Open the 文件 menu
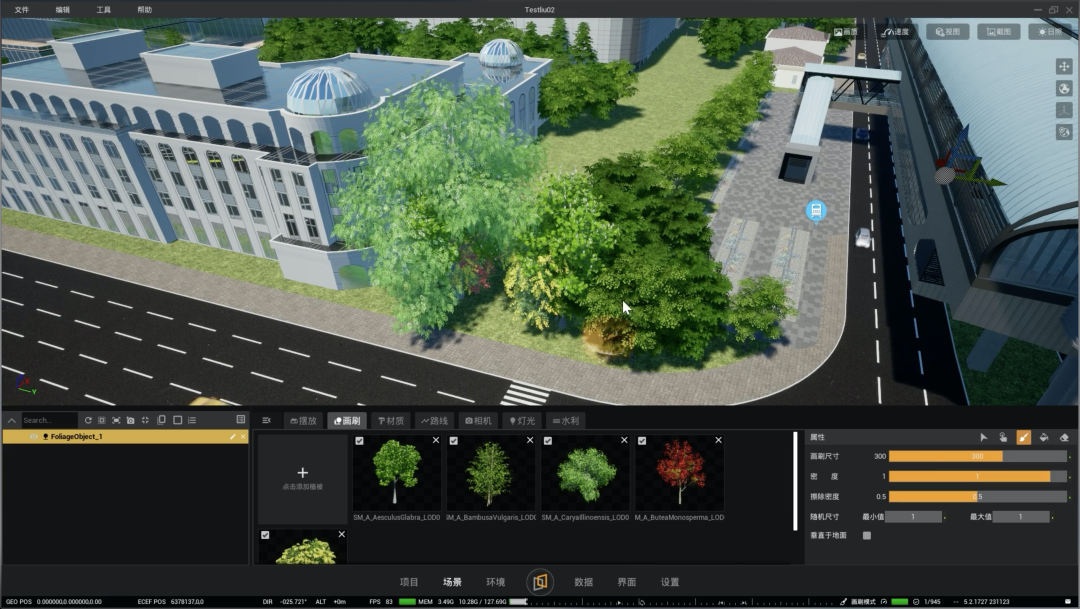Viewport: 1080px width, 609px height. [22, 9]
